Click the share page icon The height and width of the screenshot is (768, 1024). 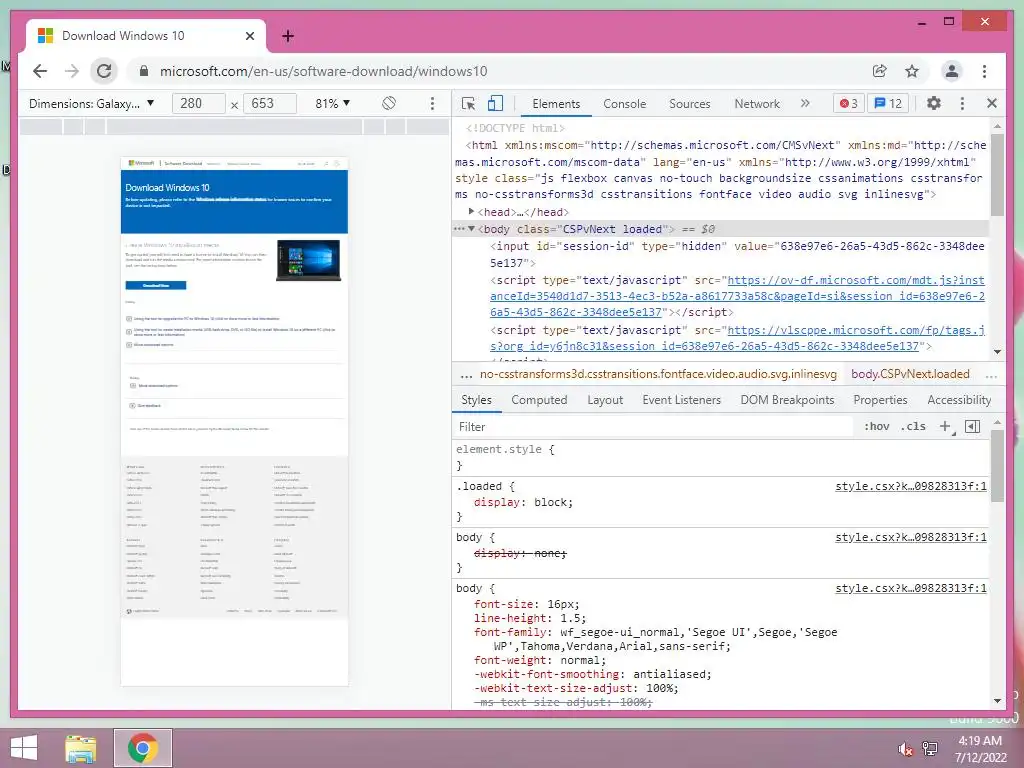tap(880, 71)
